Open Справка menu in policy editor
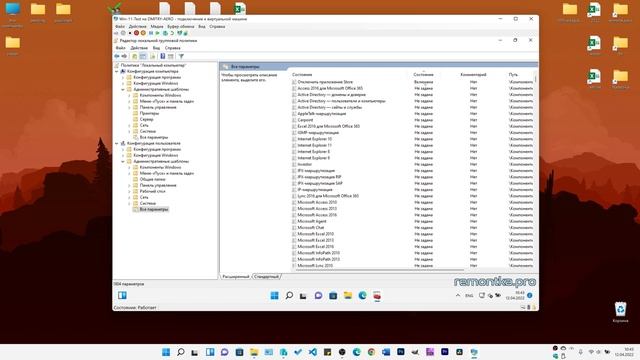 click(x=172, y=48)
